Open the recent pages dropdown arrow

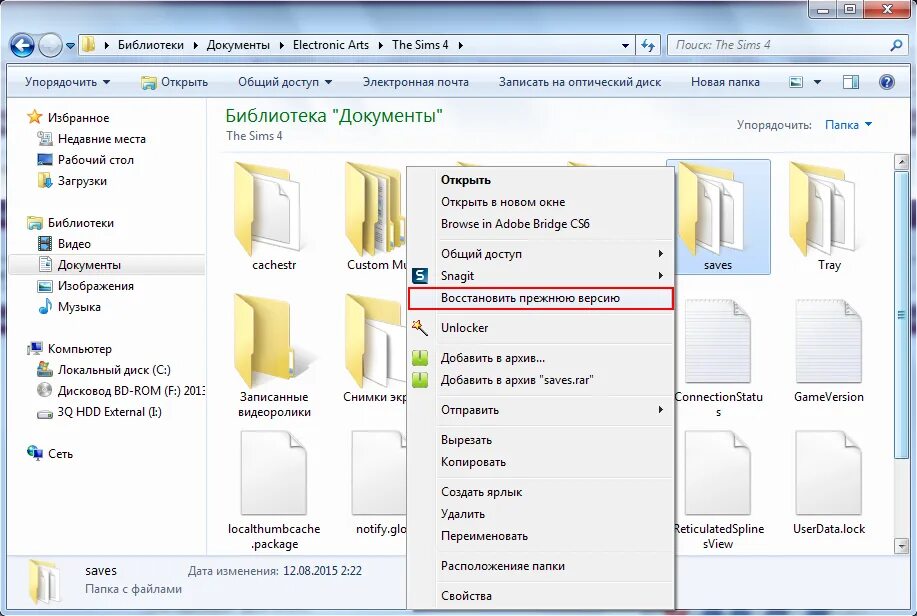(x=70, y=46)
